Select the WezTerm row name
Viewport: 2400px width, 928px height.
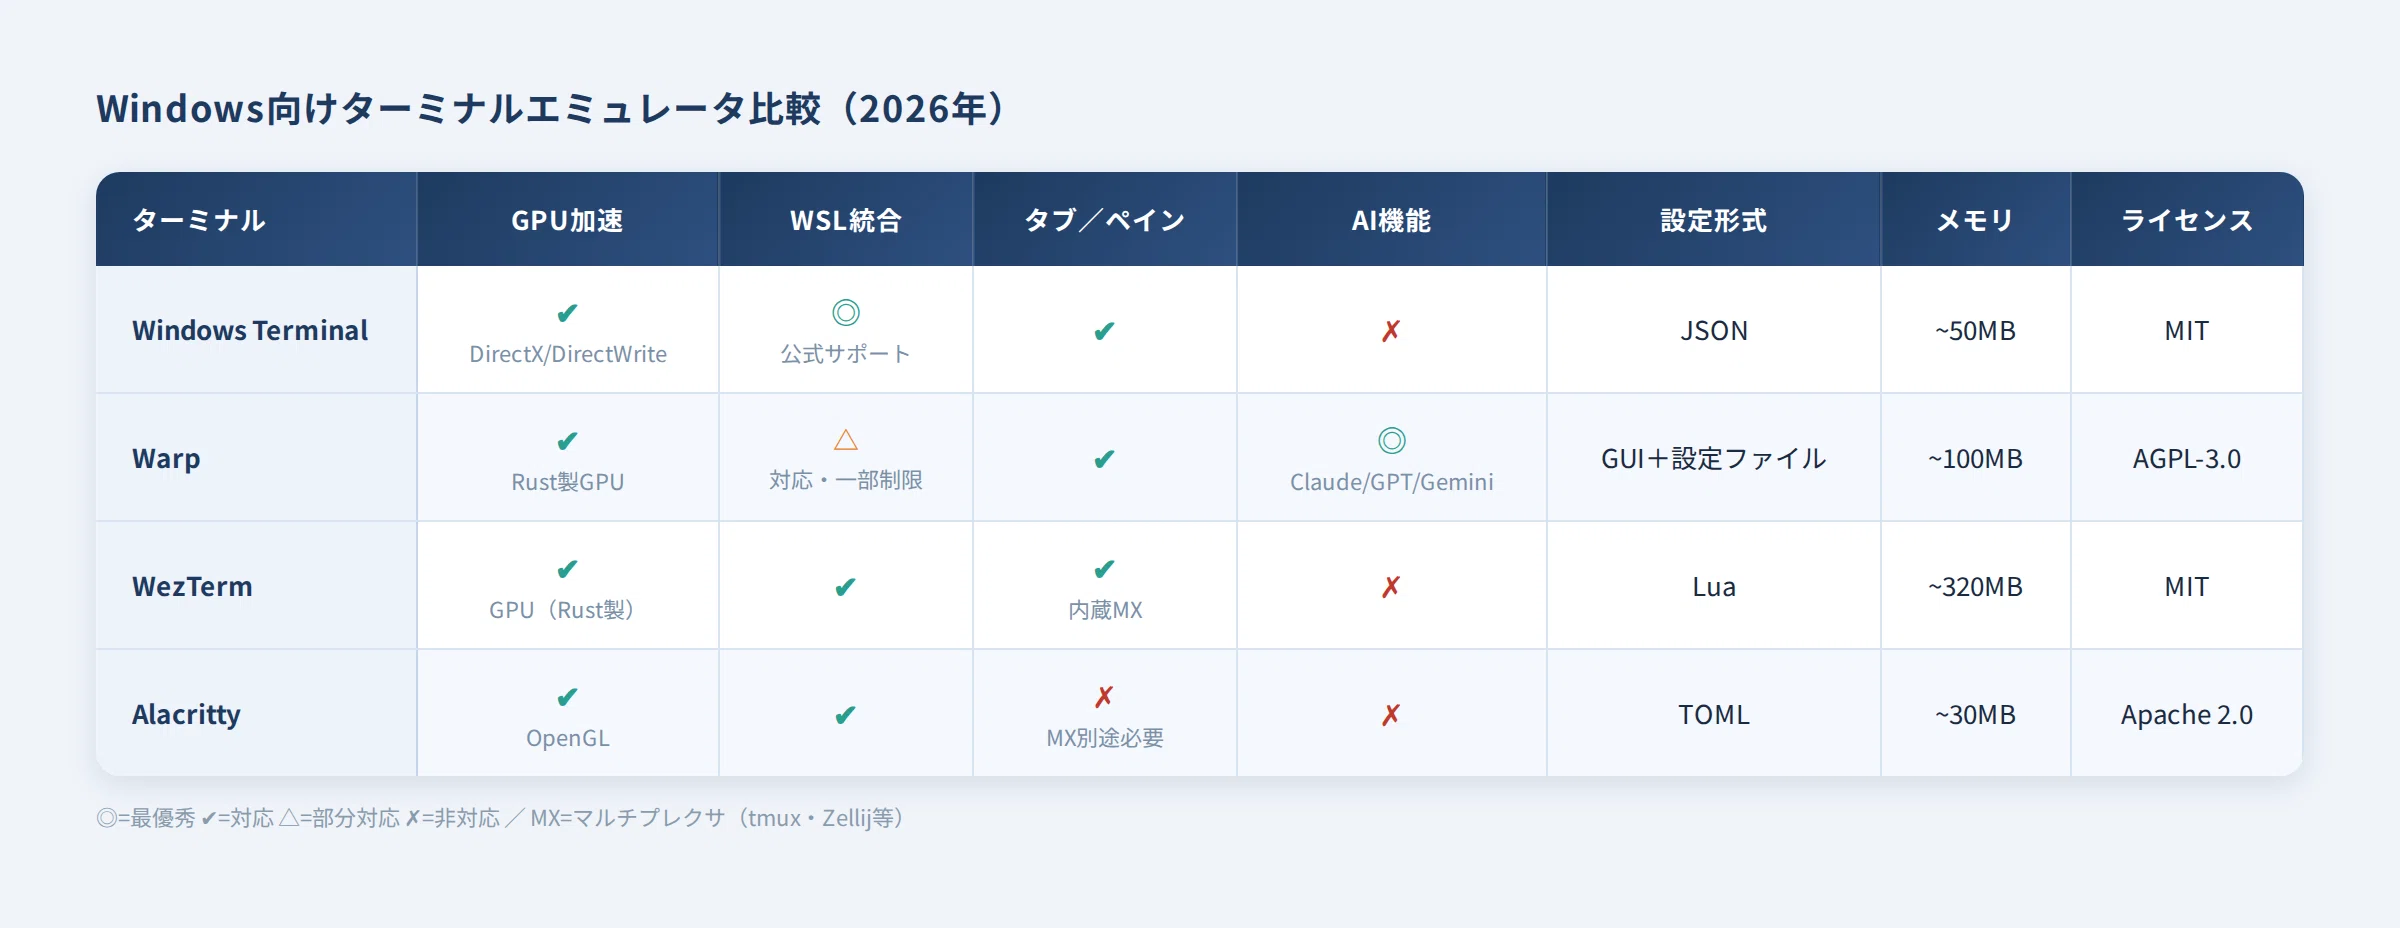192,587
